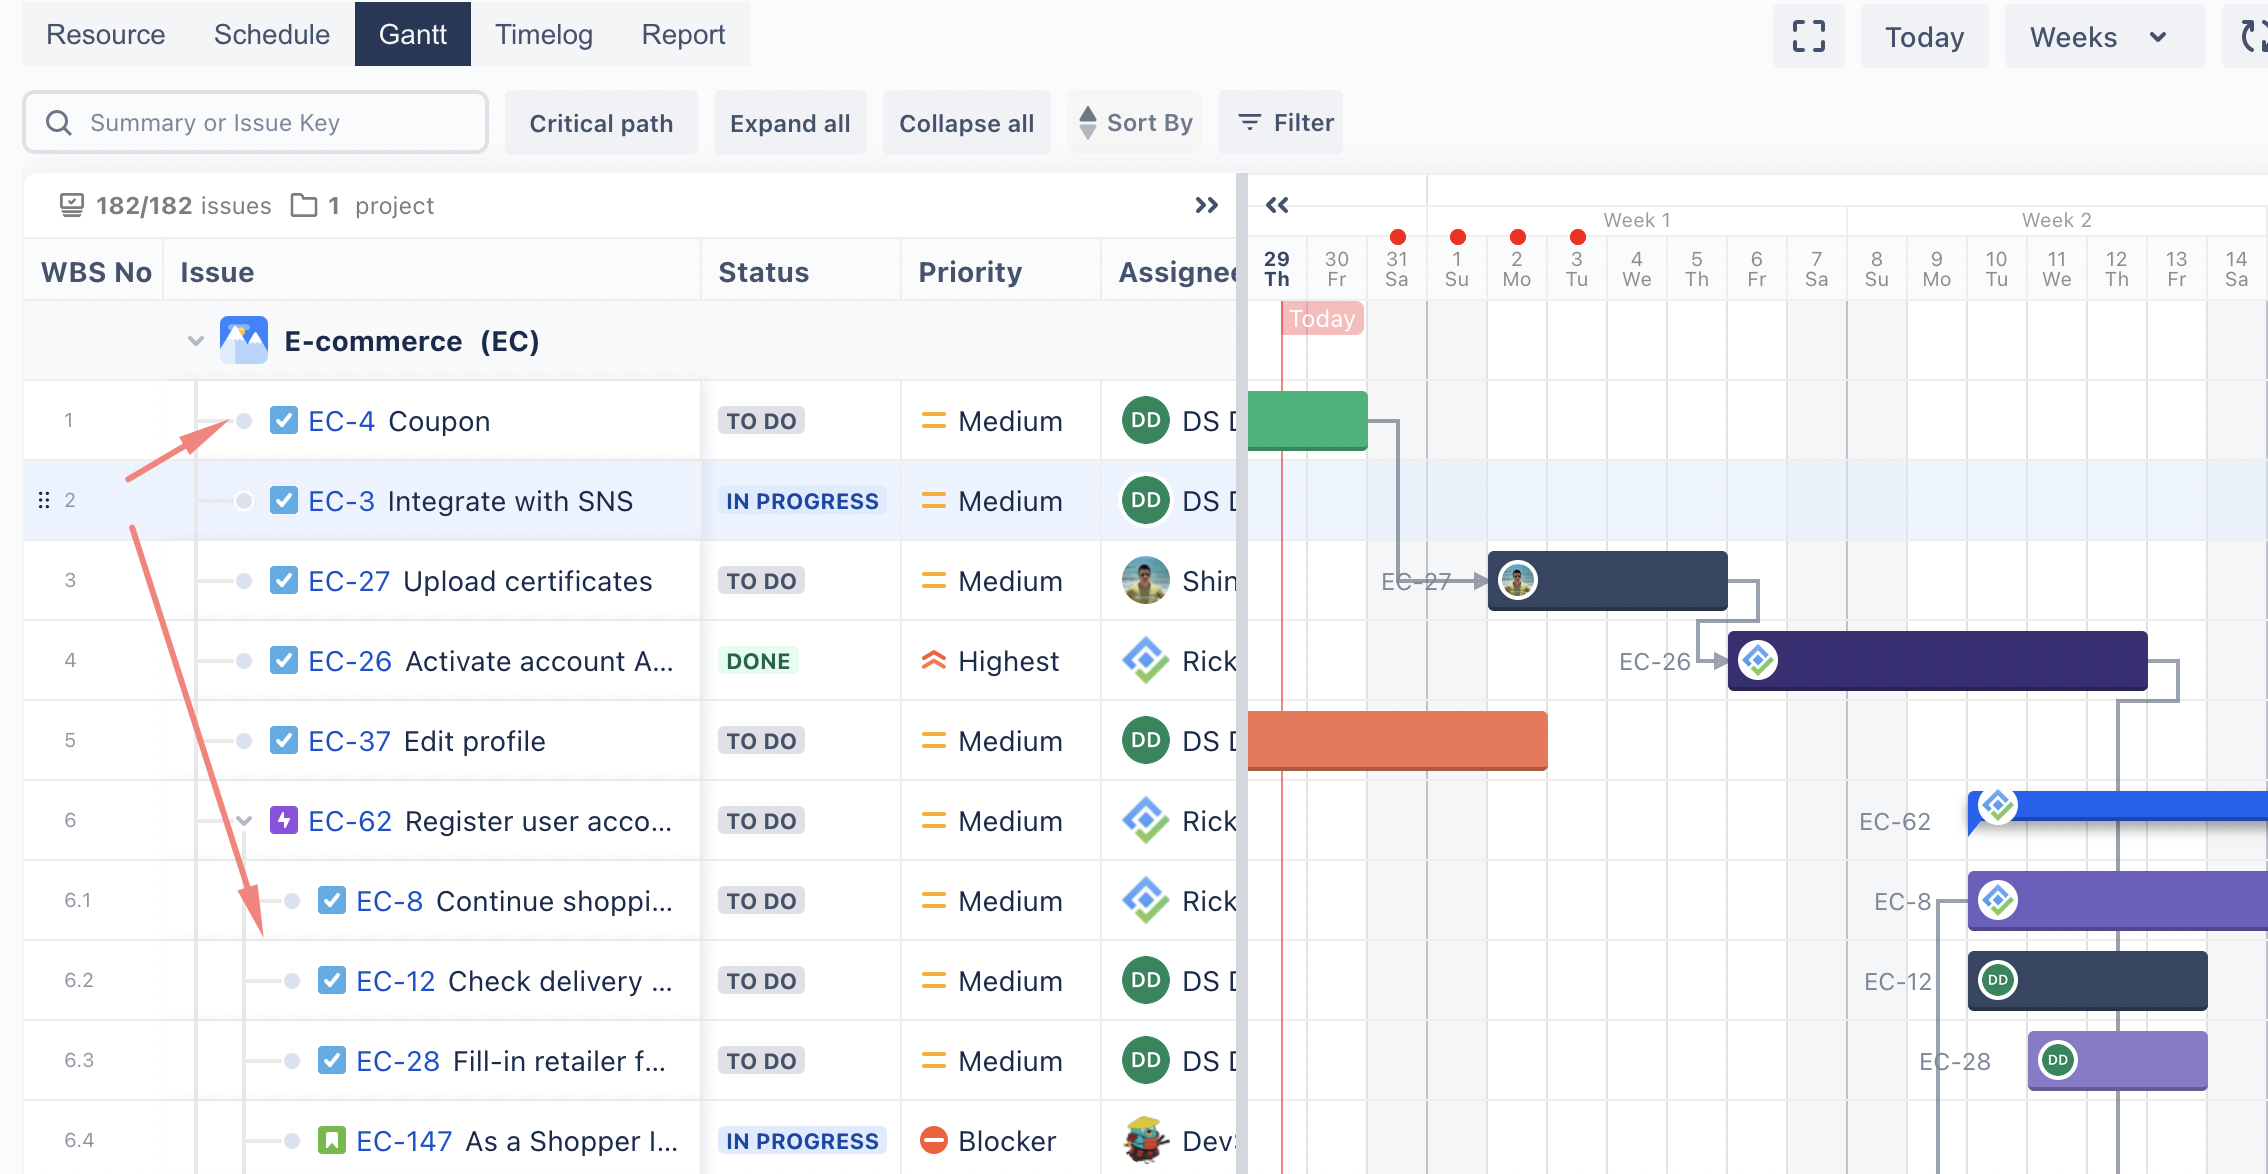Click the Blocker priority icon for EC-147
Screen dimensions: 2268x1174
(933, 1140)
